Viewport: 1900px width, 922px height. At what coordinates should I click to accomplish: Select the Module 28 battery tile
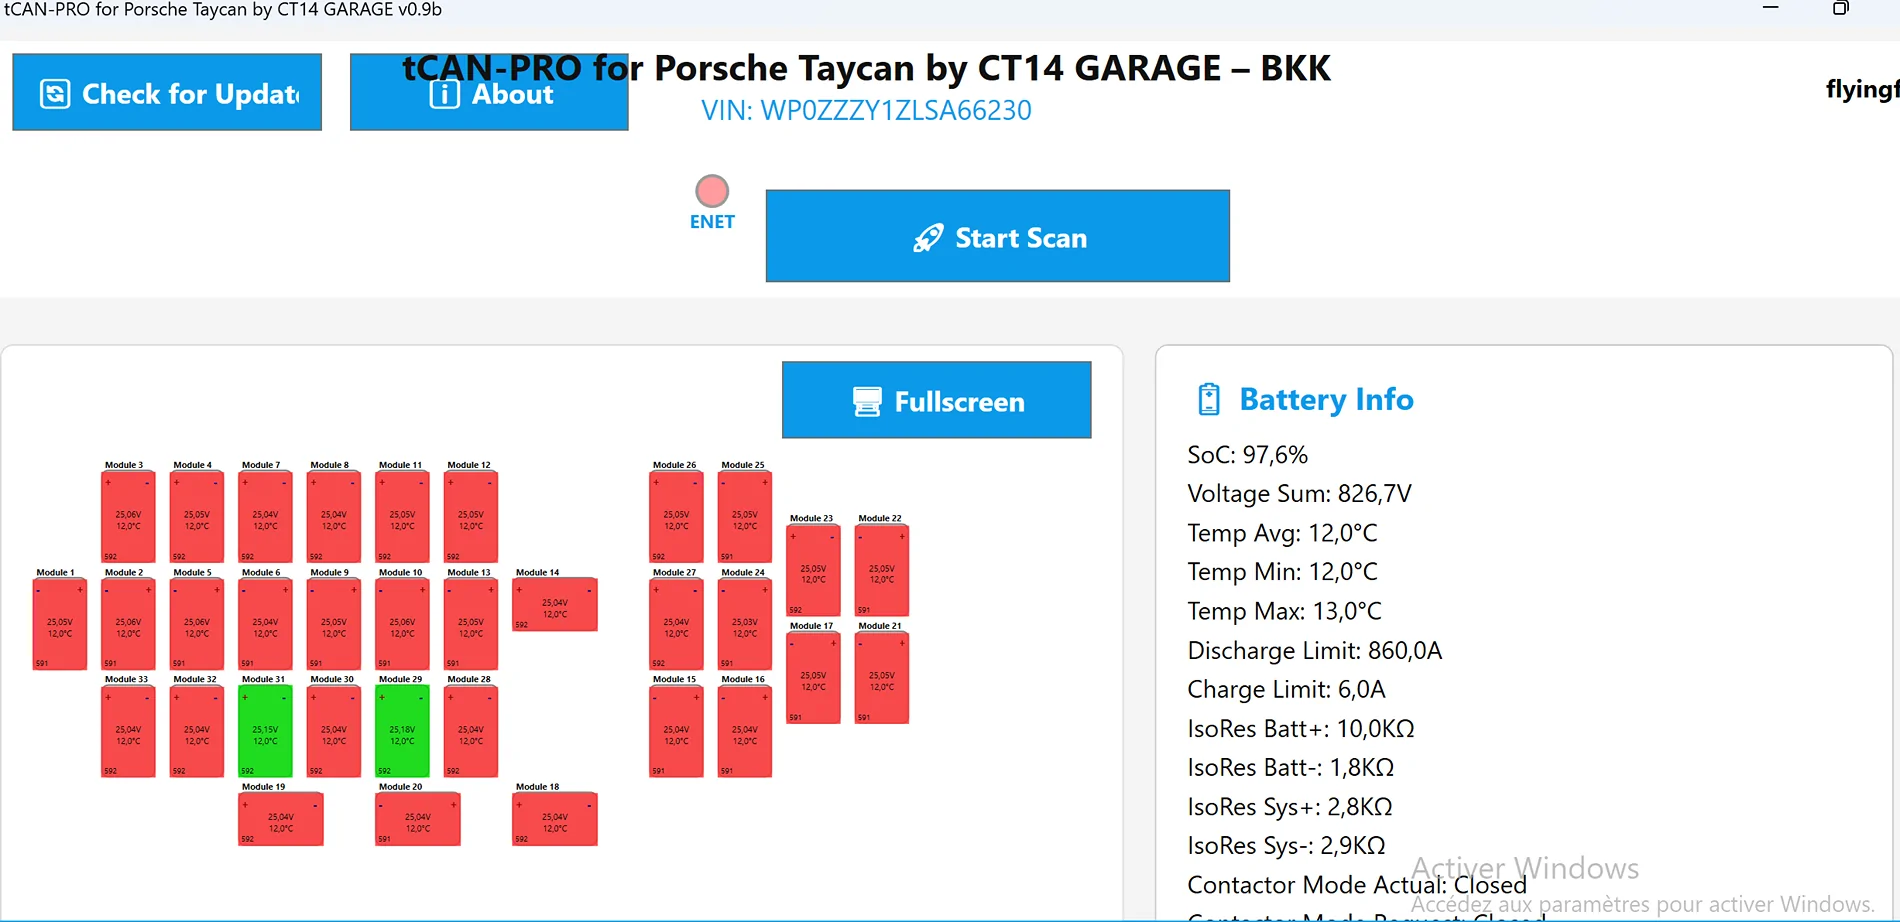(x=471, y=731)
